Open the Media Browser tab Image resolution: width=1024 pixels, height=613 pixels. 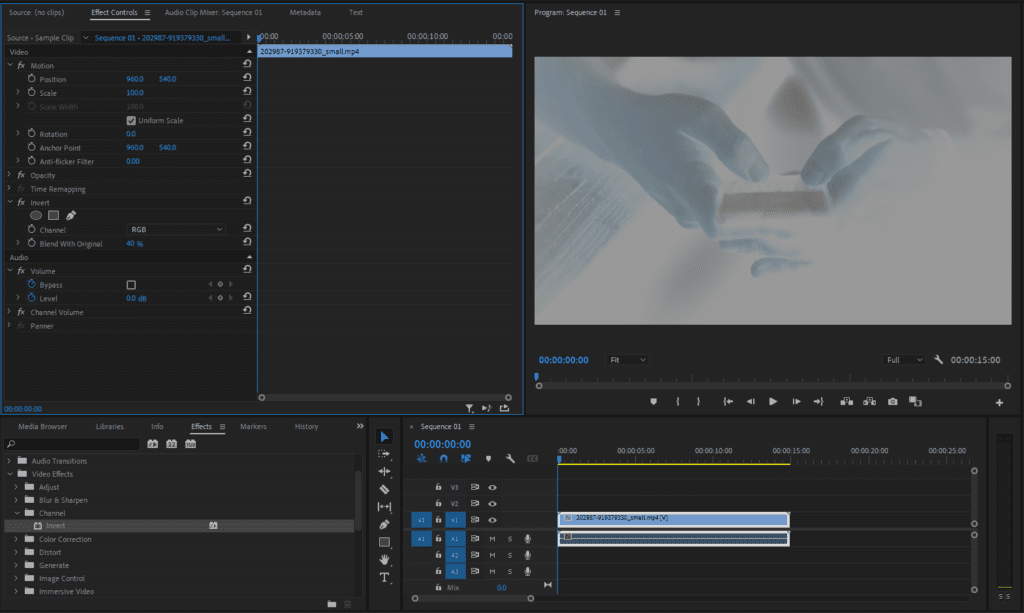[x=42, y=426]
